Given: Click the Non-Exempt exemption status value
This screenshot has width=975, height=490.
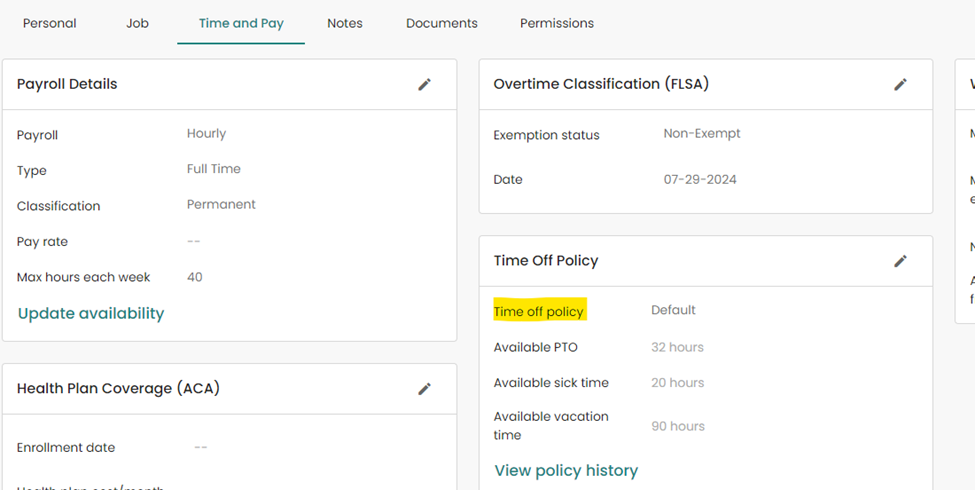Looking at the screenshot, I should pos(702,133).
